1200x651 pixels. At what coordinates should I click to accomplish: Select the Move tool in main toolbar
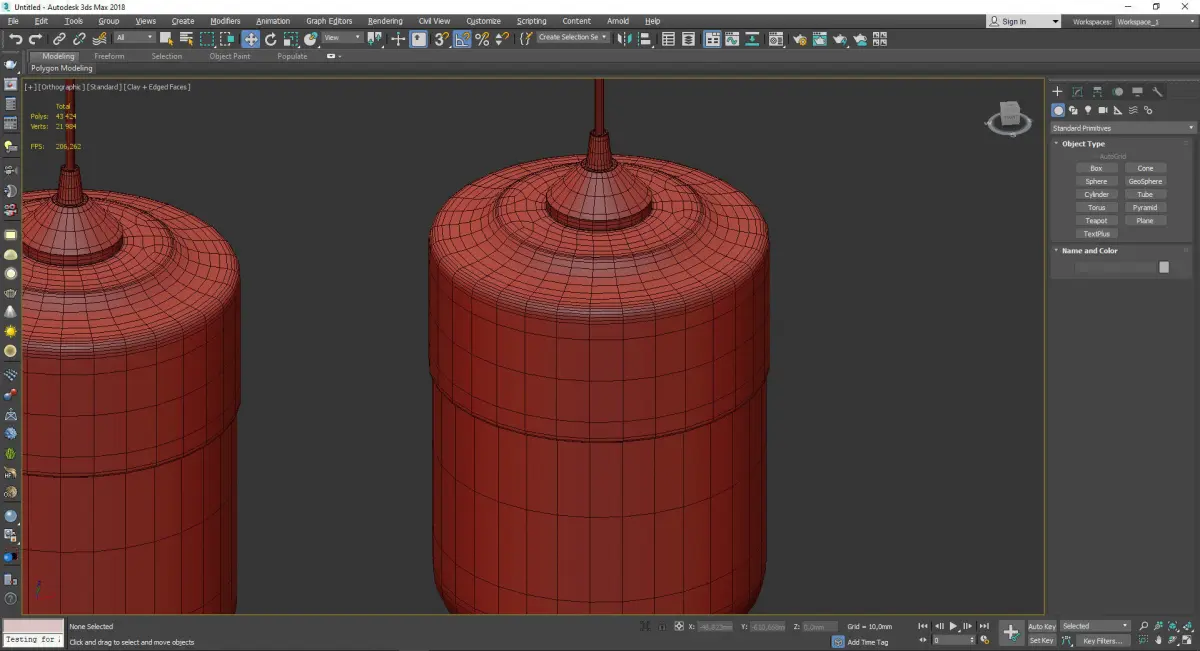[x=250, y=39]
